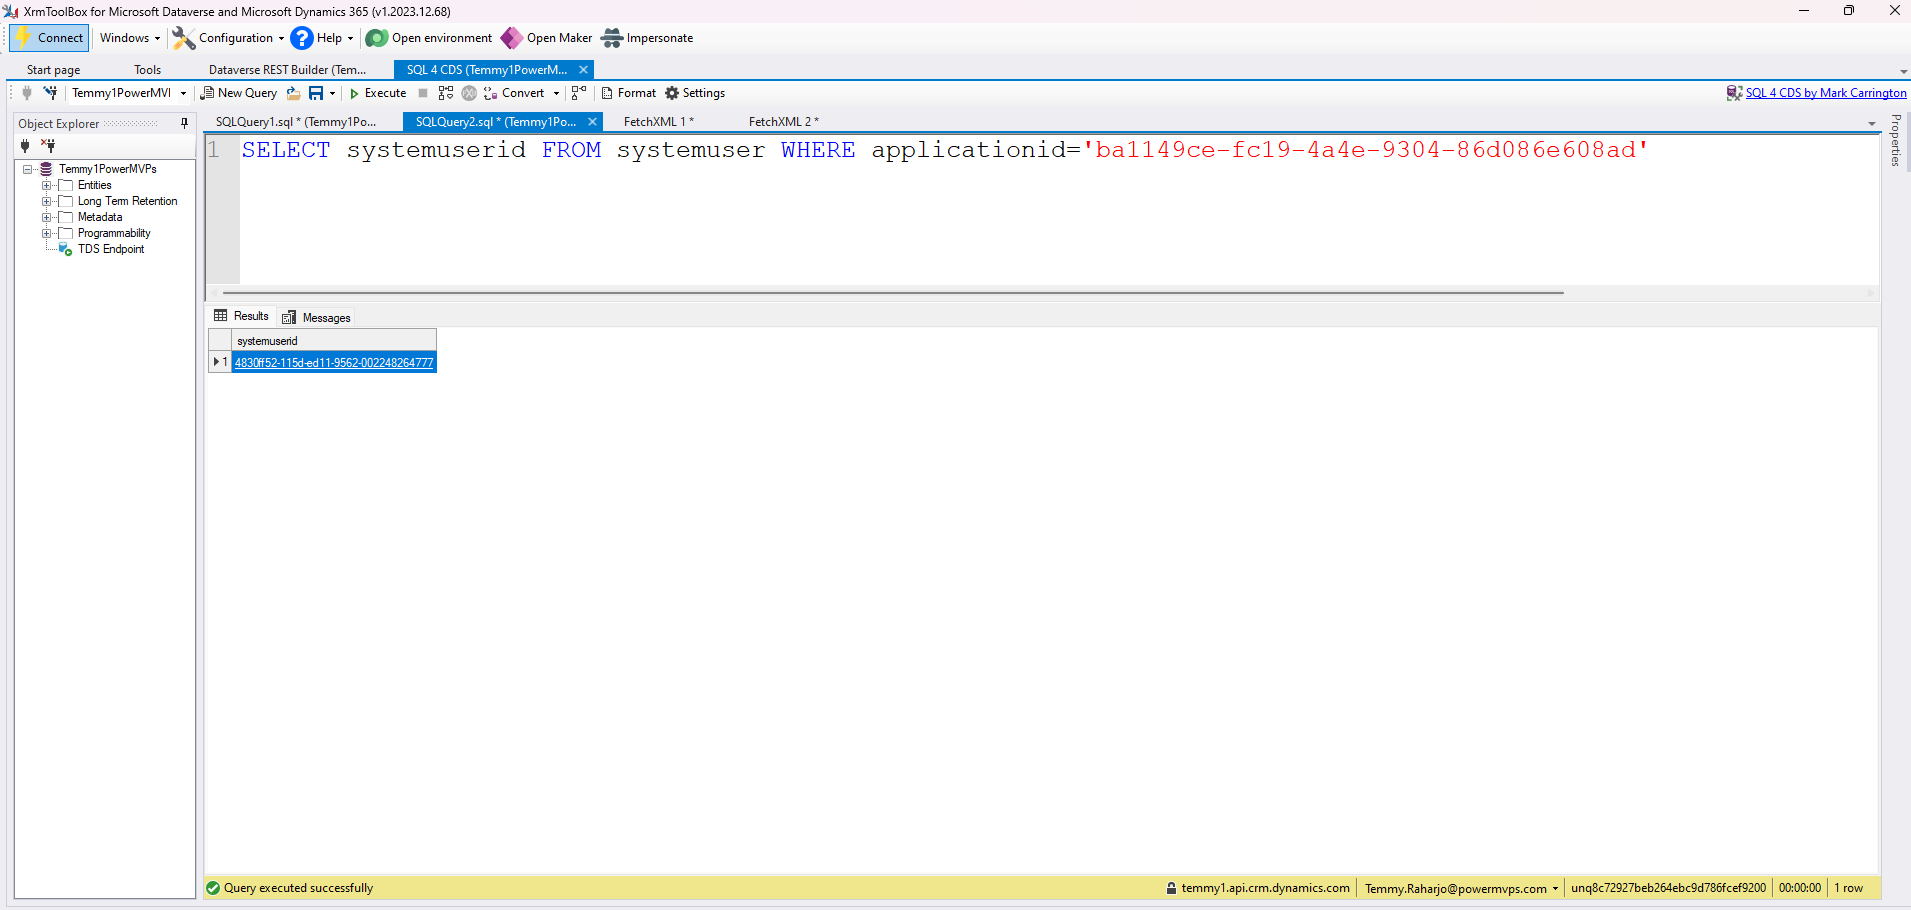This screenshot has height=910, width=1911.
Task: Open SQL 4 CDS Settings
Action: (x=695, y=93)
